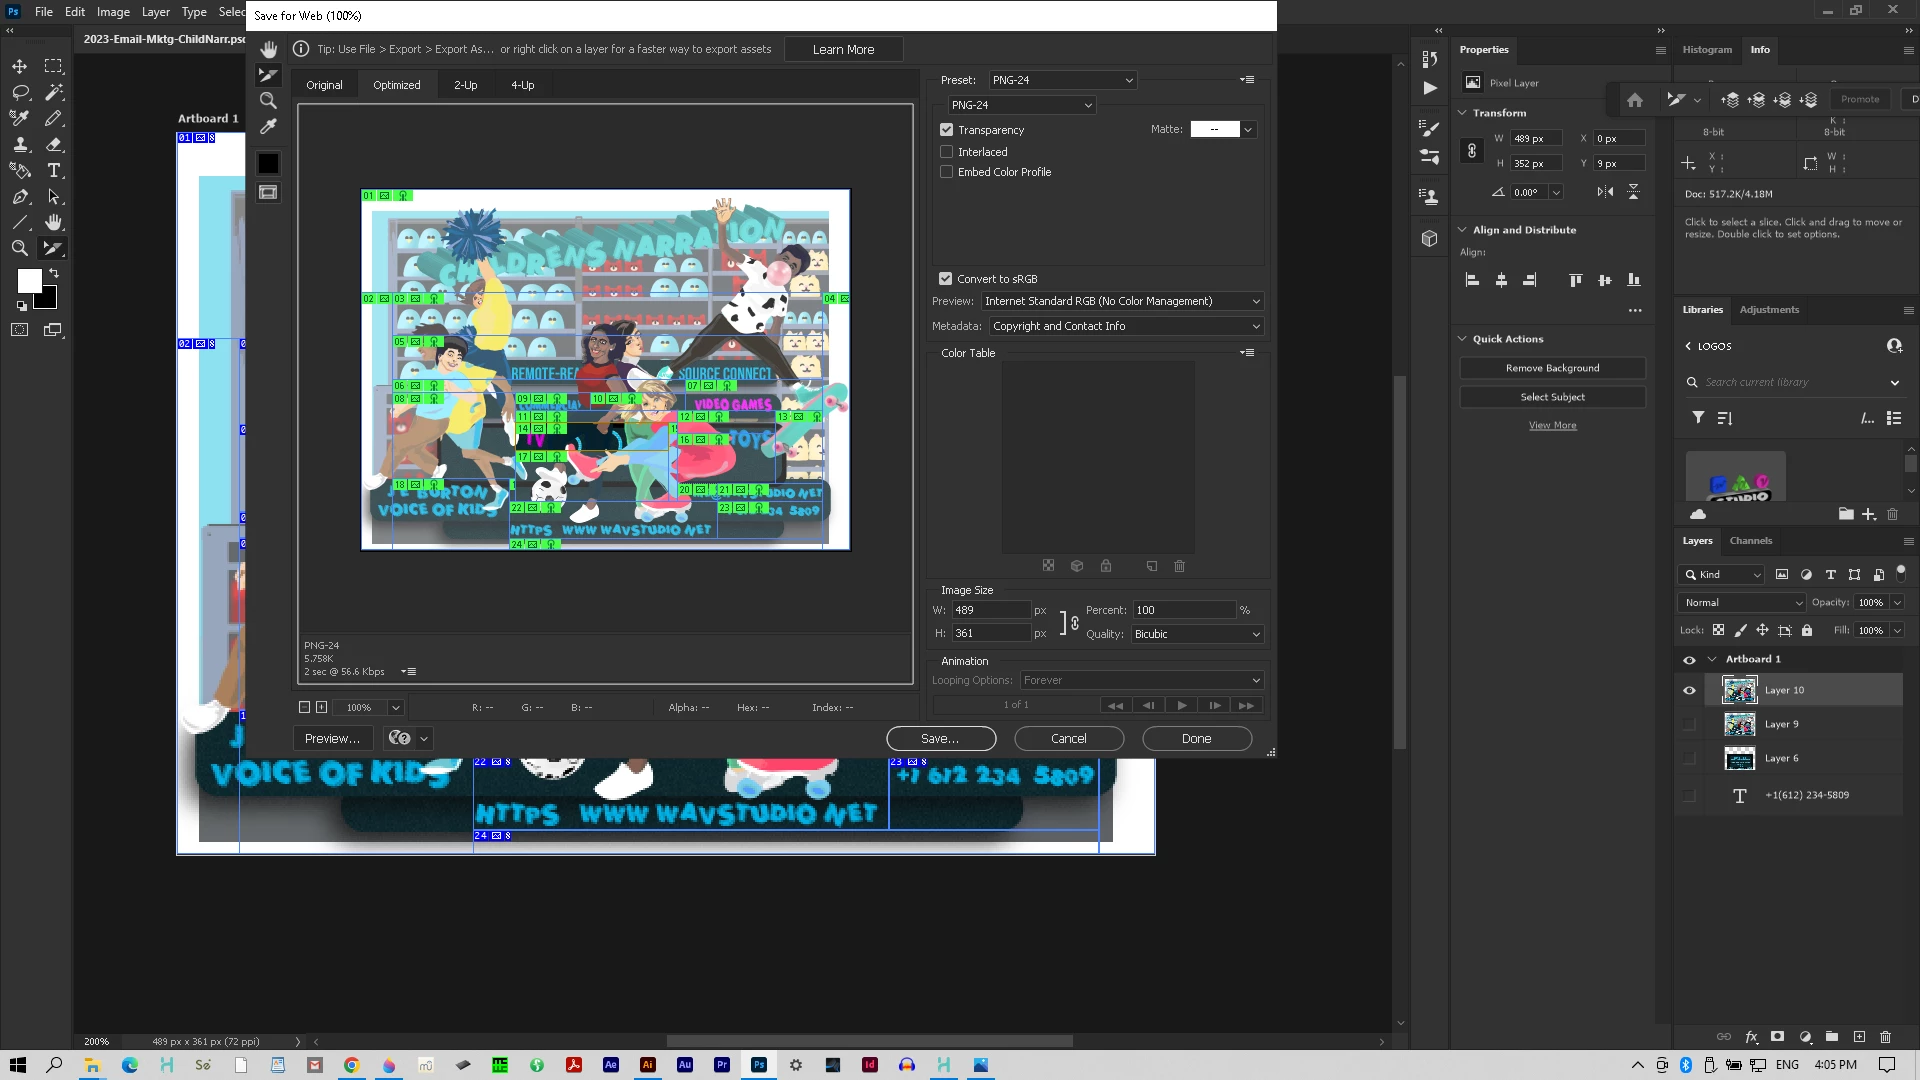Select the Hand tool in Save for Web

(x=268, y=50)
